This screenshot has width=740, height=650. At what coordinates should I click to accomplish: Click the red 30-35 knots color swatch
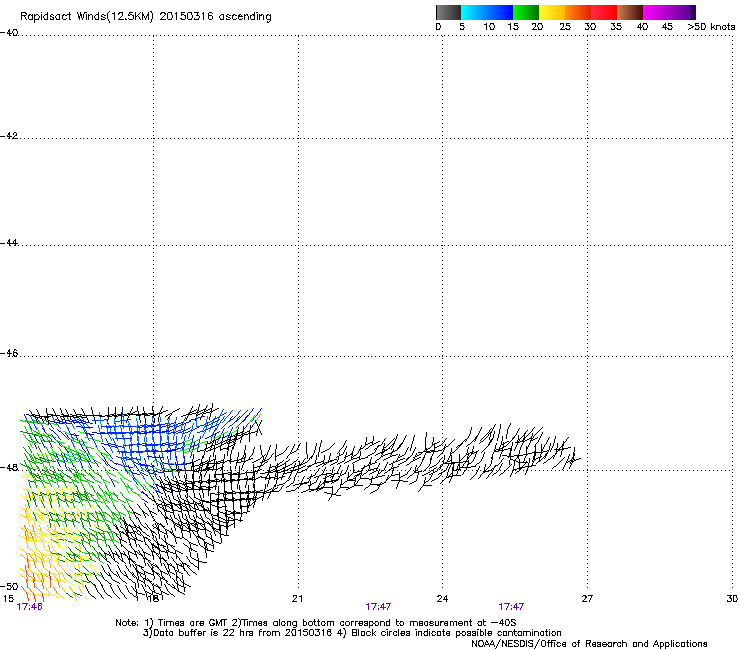[604, 12]
